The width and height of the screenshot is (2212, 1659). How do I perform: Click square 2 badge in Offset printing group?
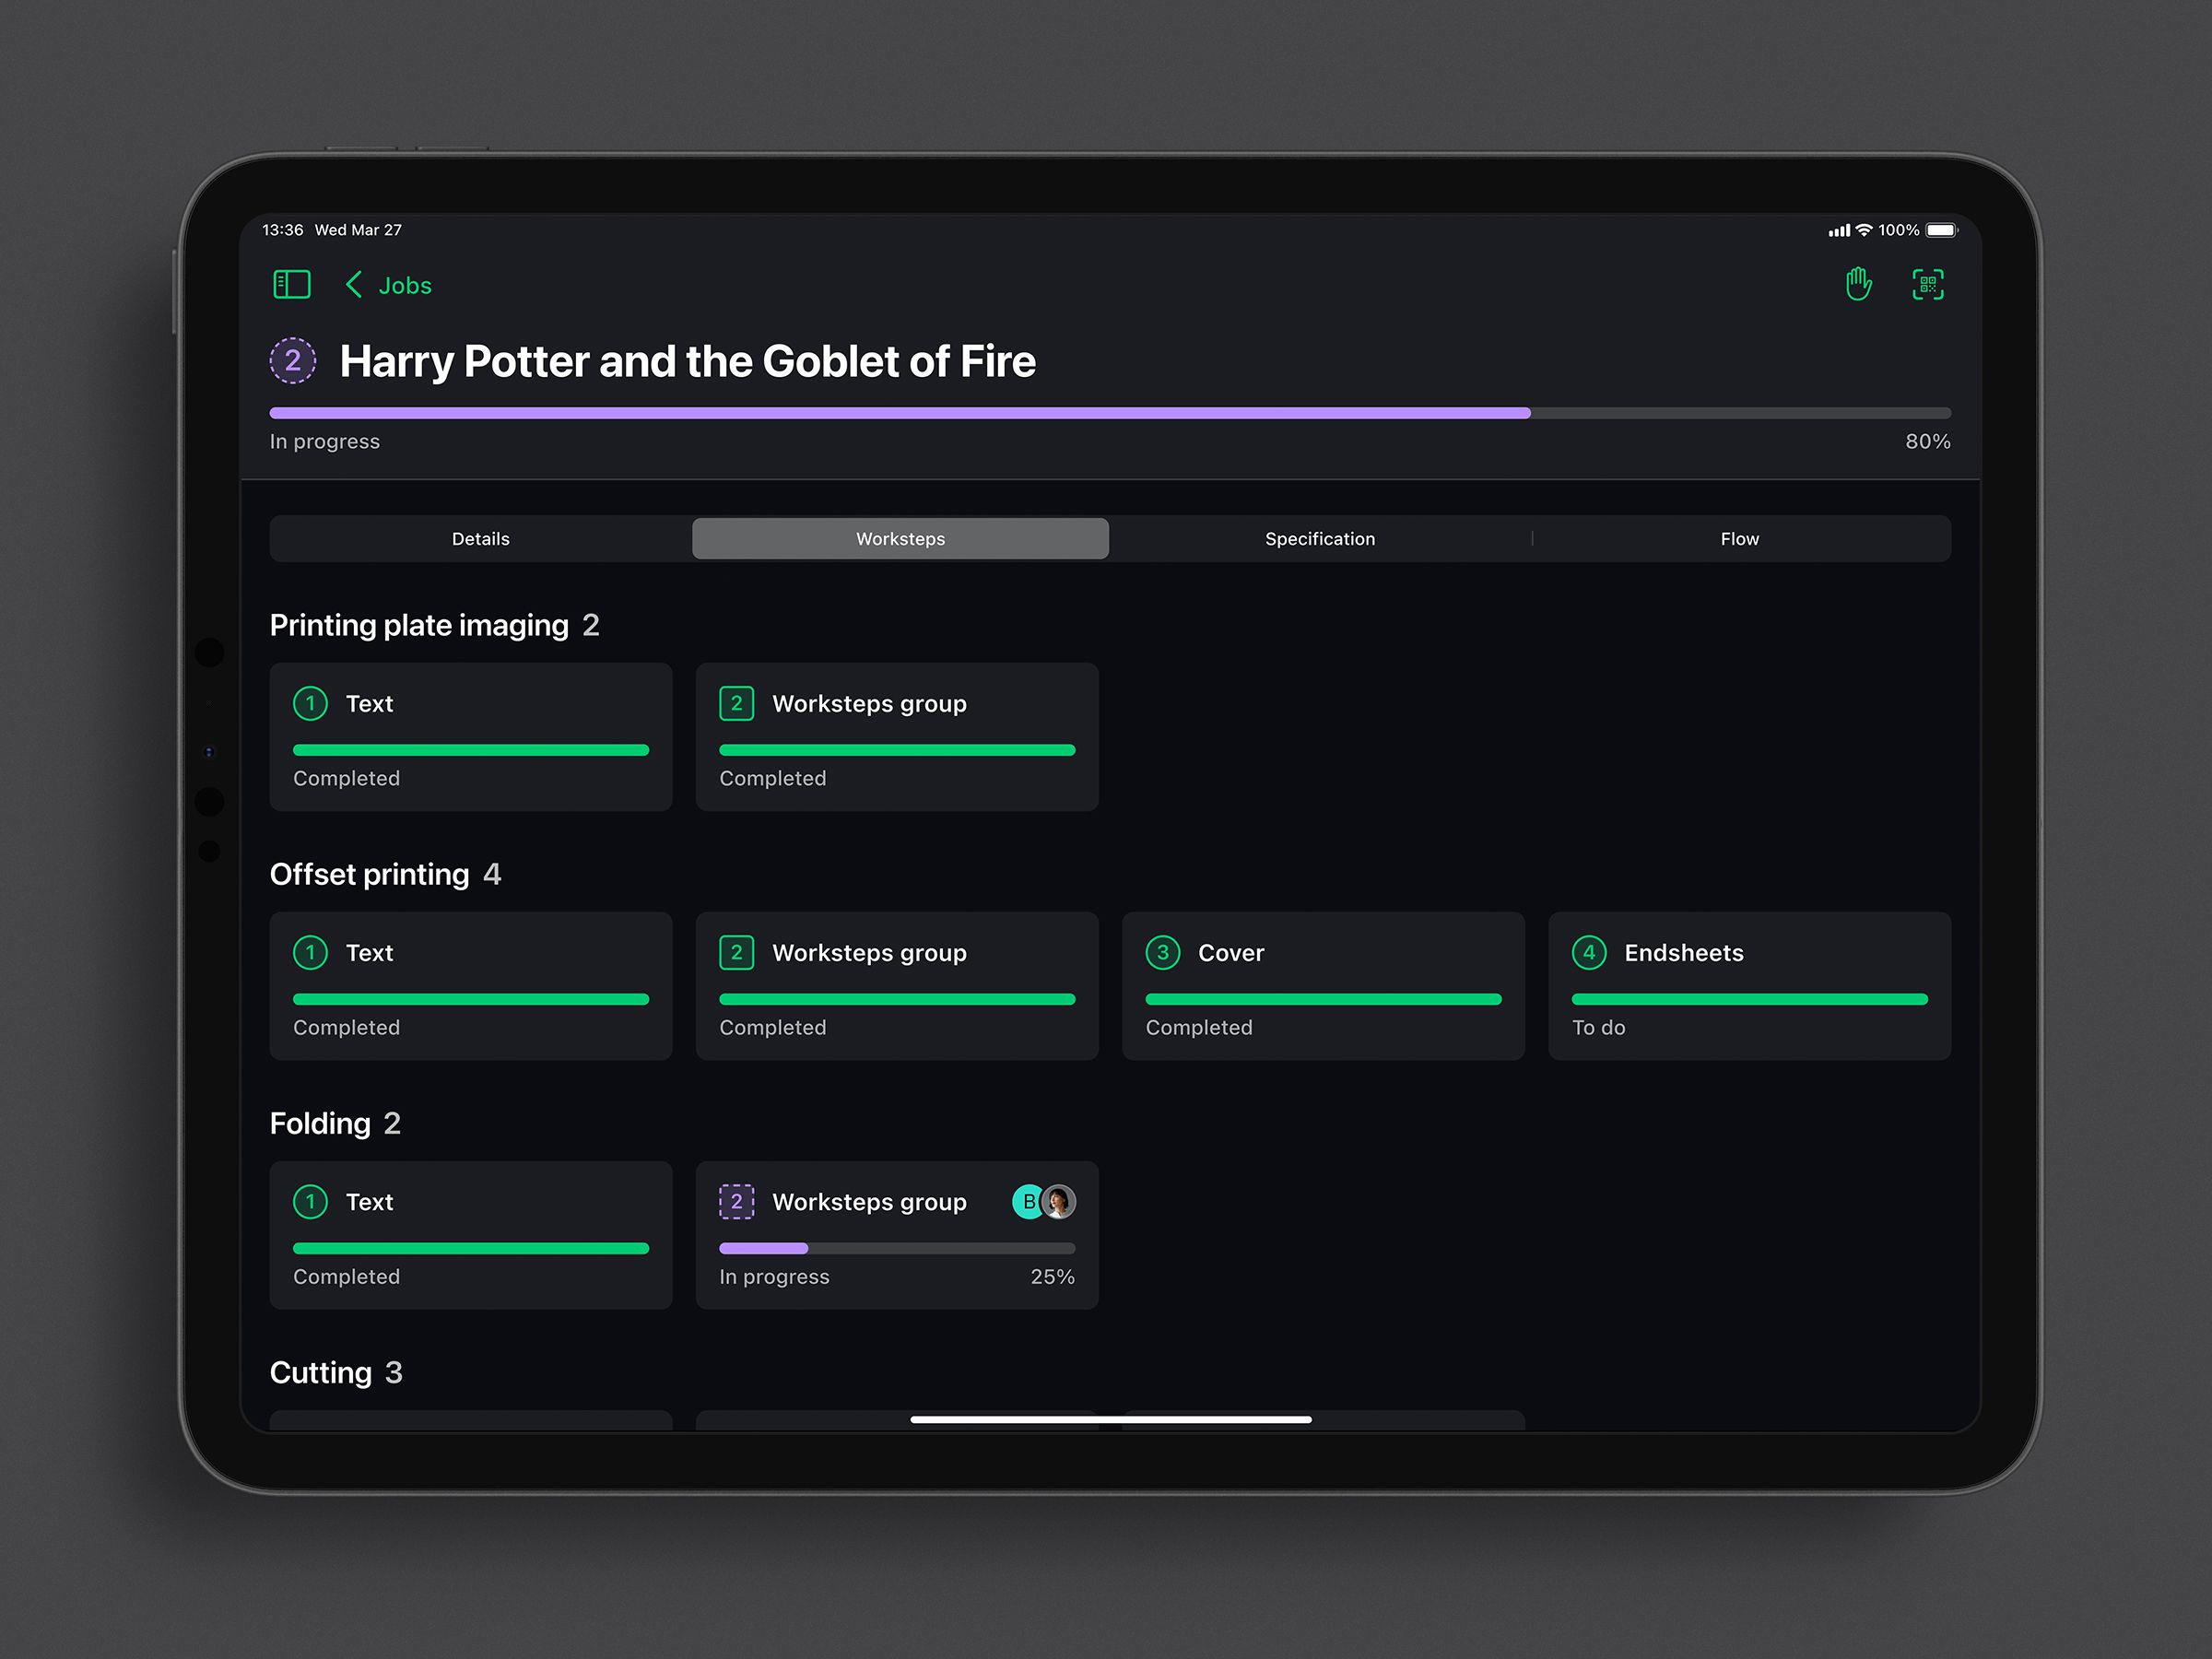737,953
